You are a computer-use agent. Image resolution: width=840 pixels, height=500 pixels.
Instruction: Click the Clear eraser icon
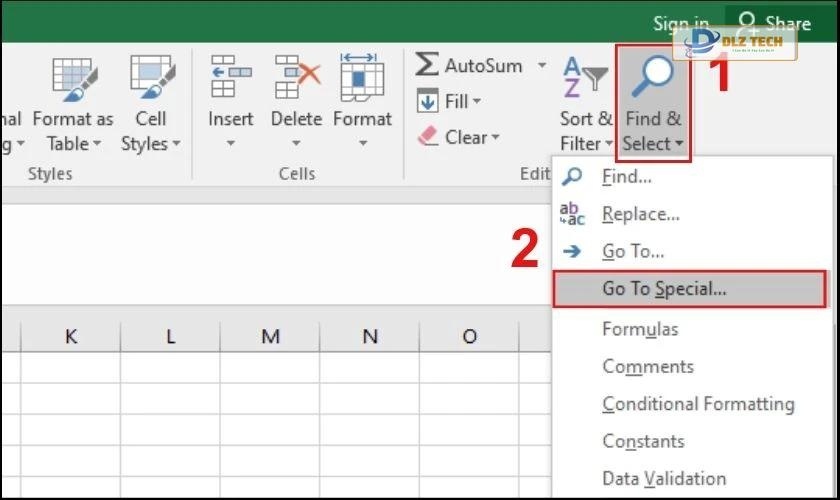(427, 137)
